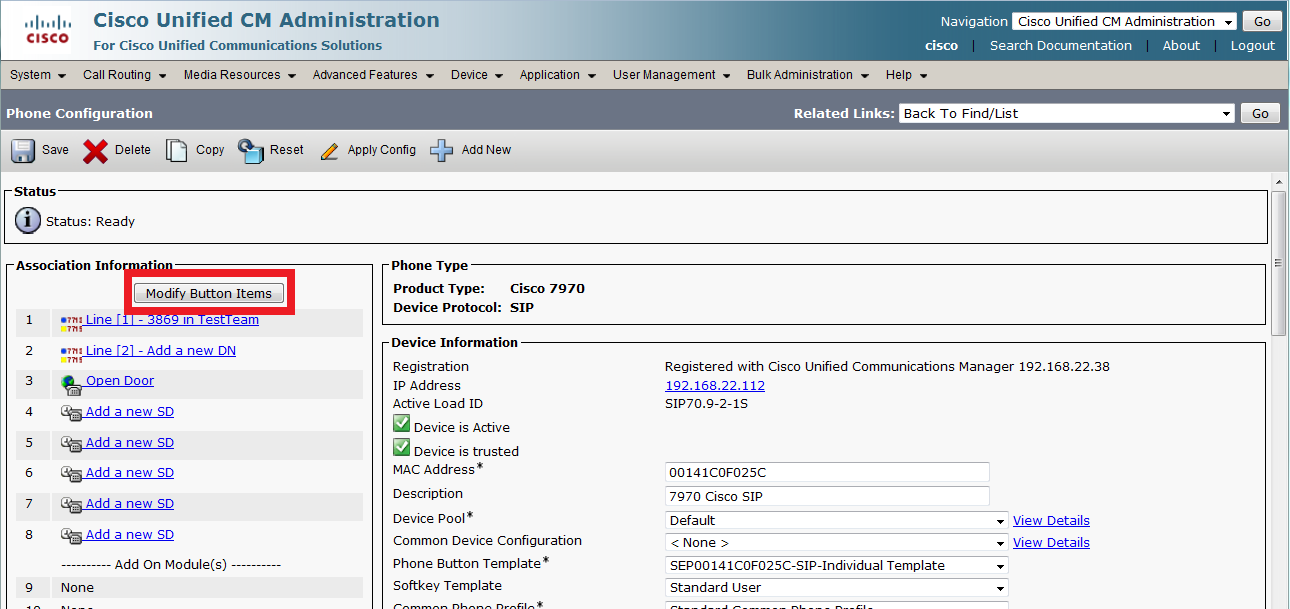Screen dimensions: 1290x609
Task: Open the Device Pool dropdown
Action: tap(836, 520)
